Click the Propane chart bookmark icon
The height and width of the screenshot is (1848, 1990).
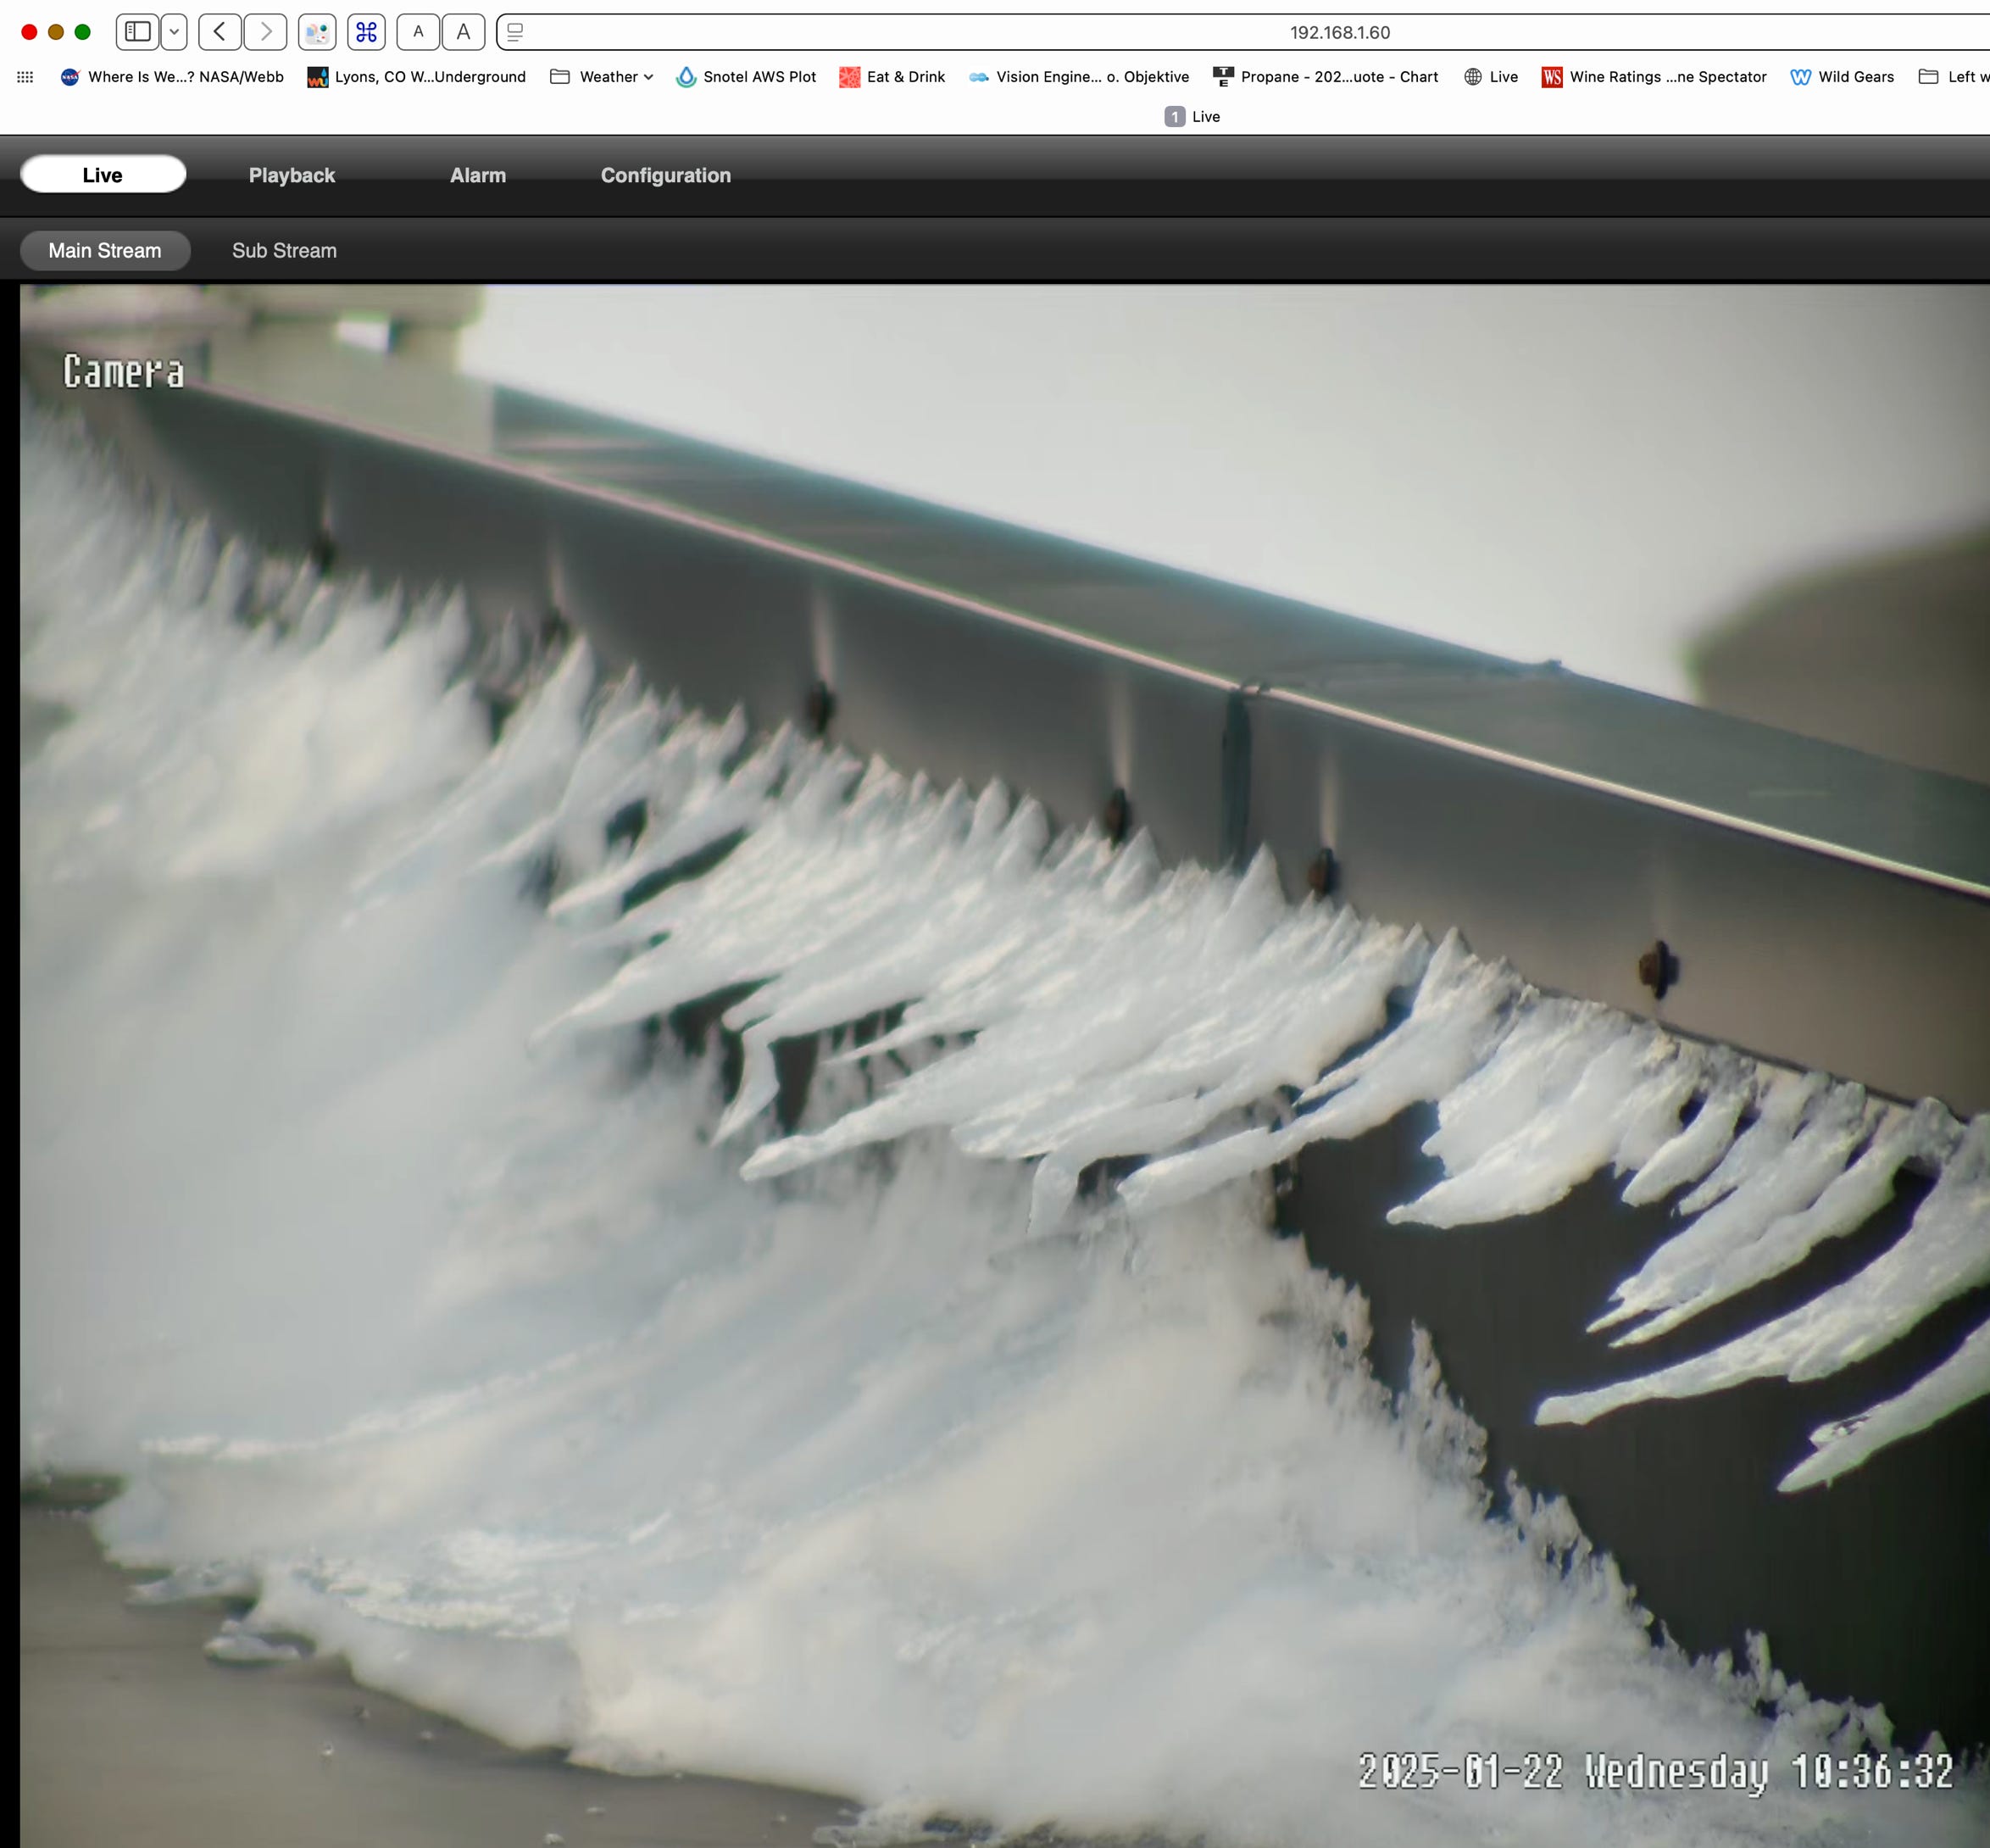coord(1223,77)
